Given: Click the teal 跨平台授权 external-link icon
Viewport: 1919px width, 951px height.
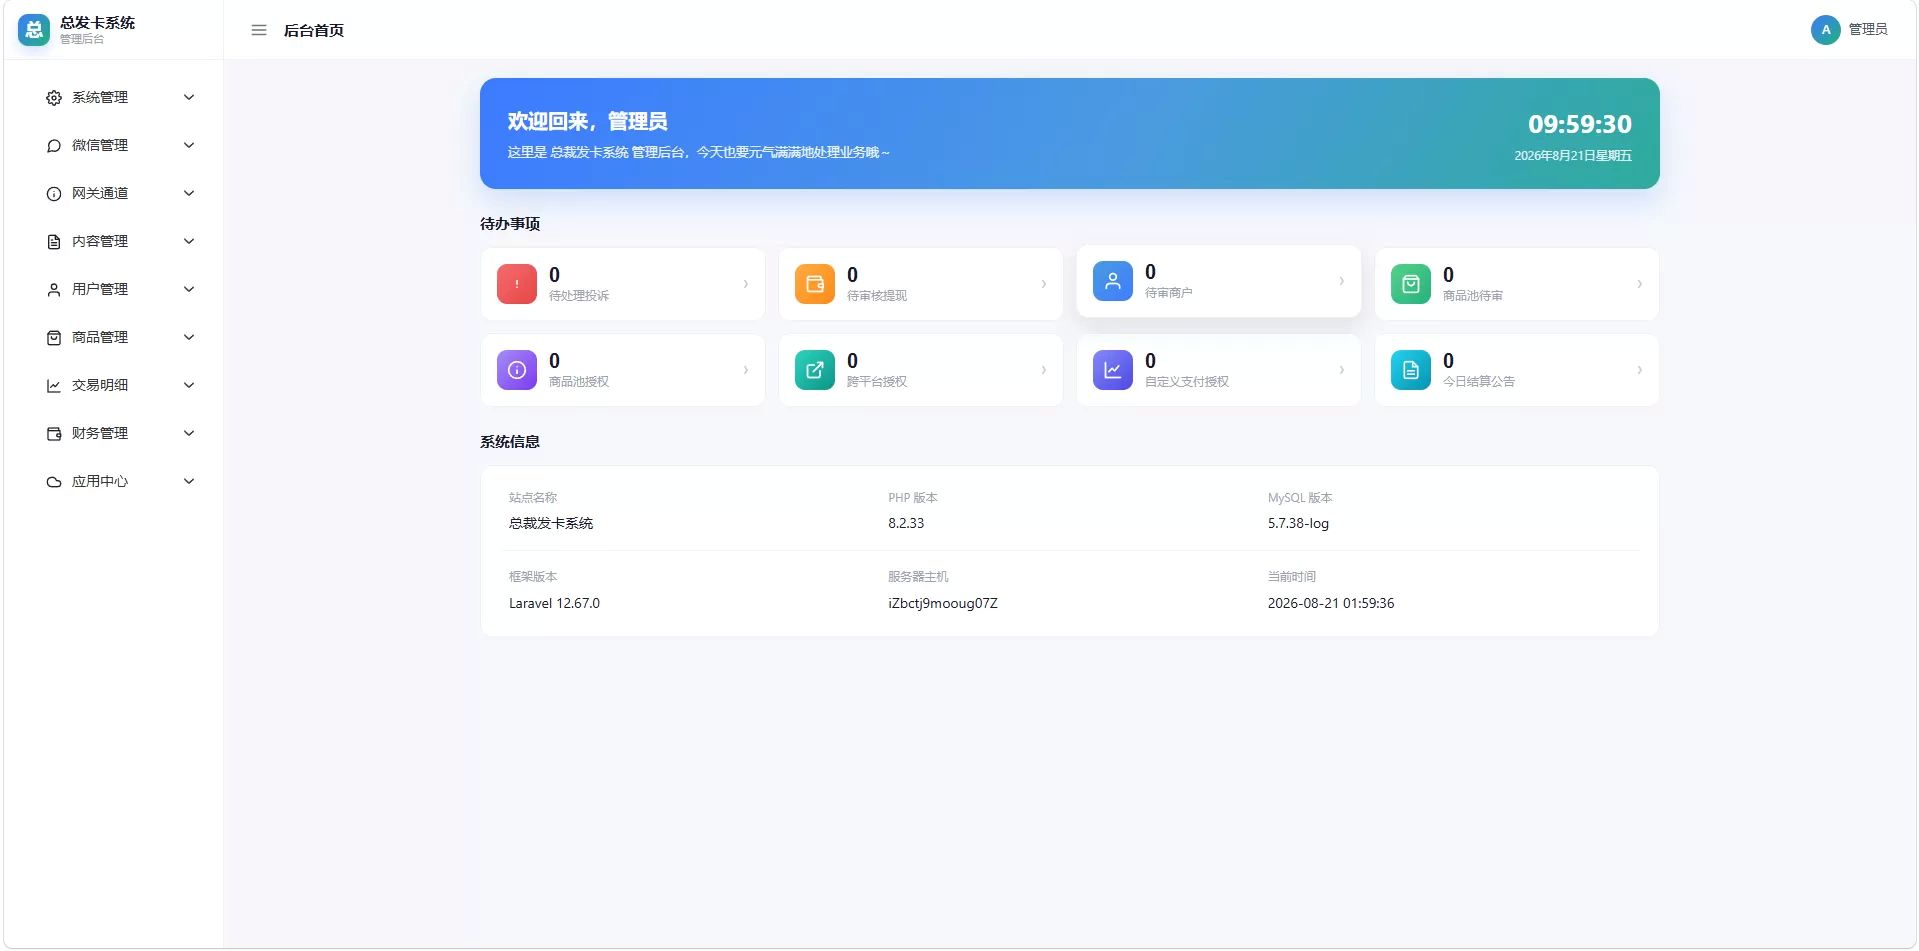Looking at the screenshot, I should pyautogui.click(x=815, y=370).
